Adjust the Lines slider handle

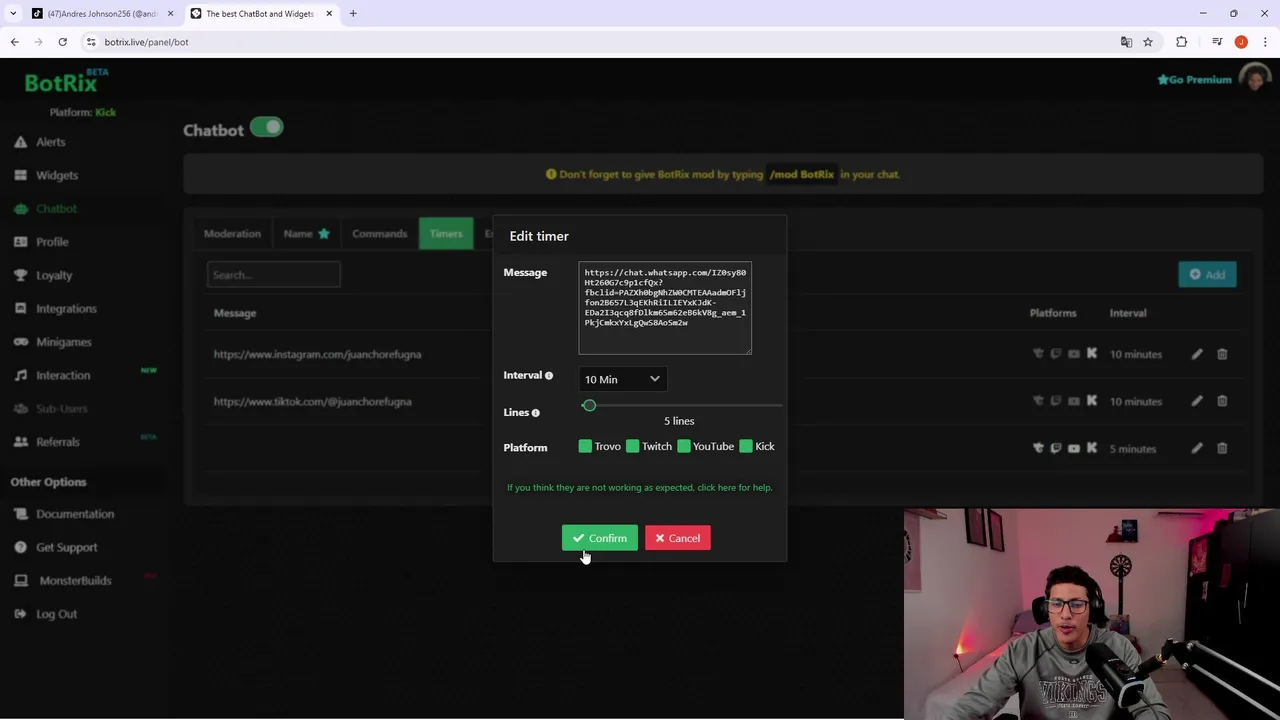click(589, 405)
